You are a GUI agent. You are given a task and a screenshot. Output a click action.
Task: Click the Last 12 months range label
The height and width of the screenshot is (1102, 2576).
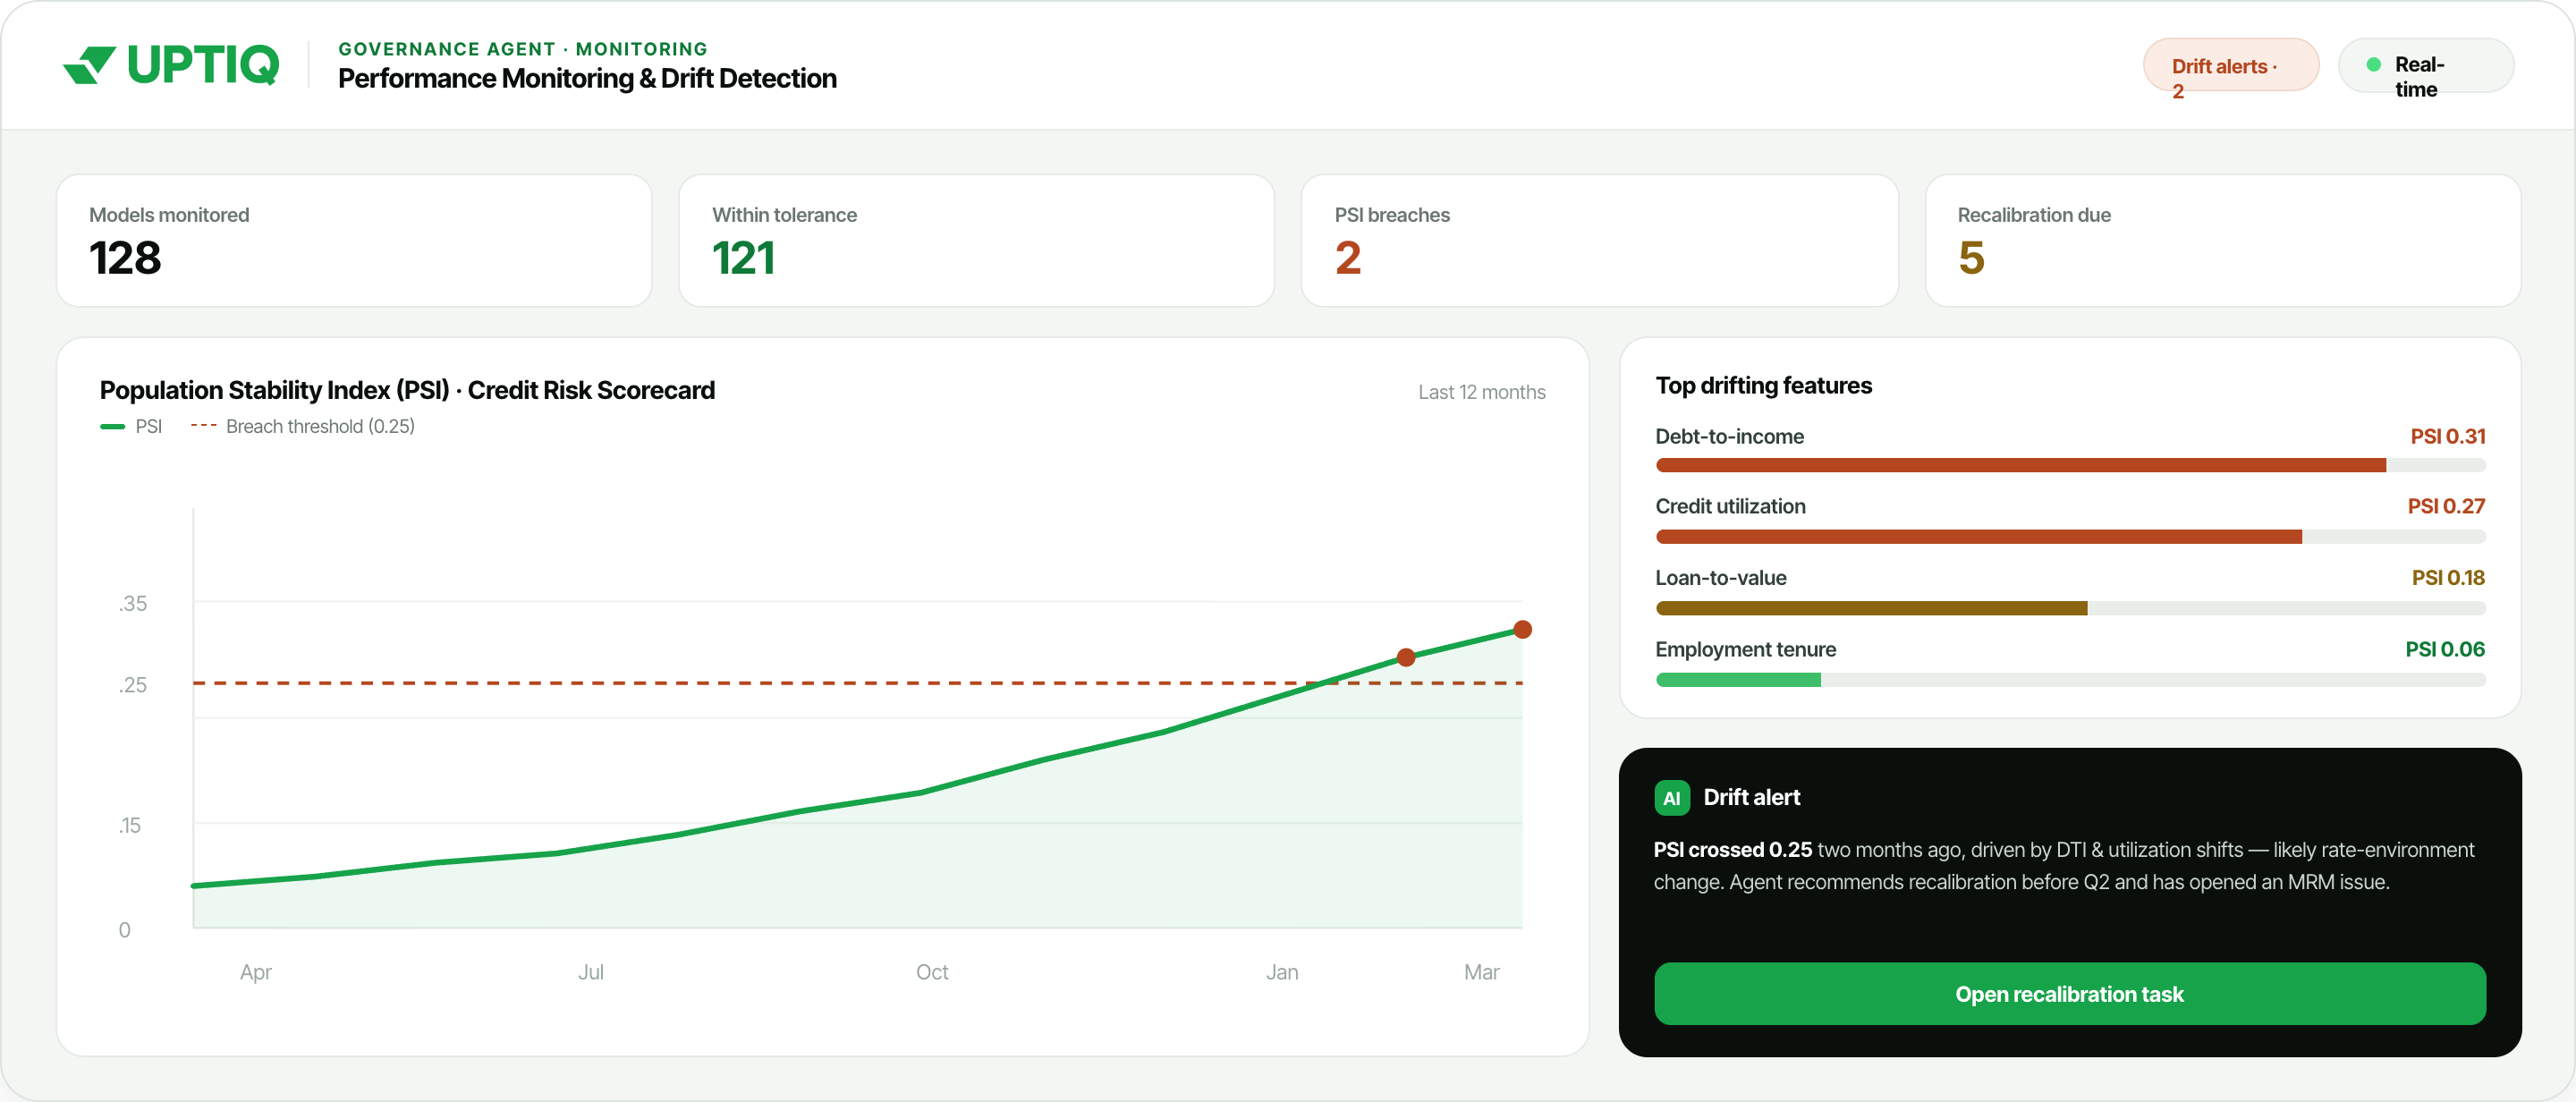point(1481,392)
